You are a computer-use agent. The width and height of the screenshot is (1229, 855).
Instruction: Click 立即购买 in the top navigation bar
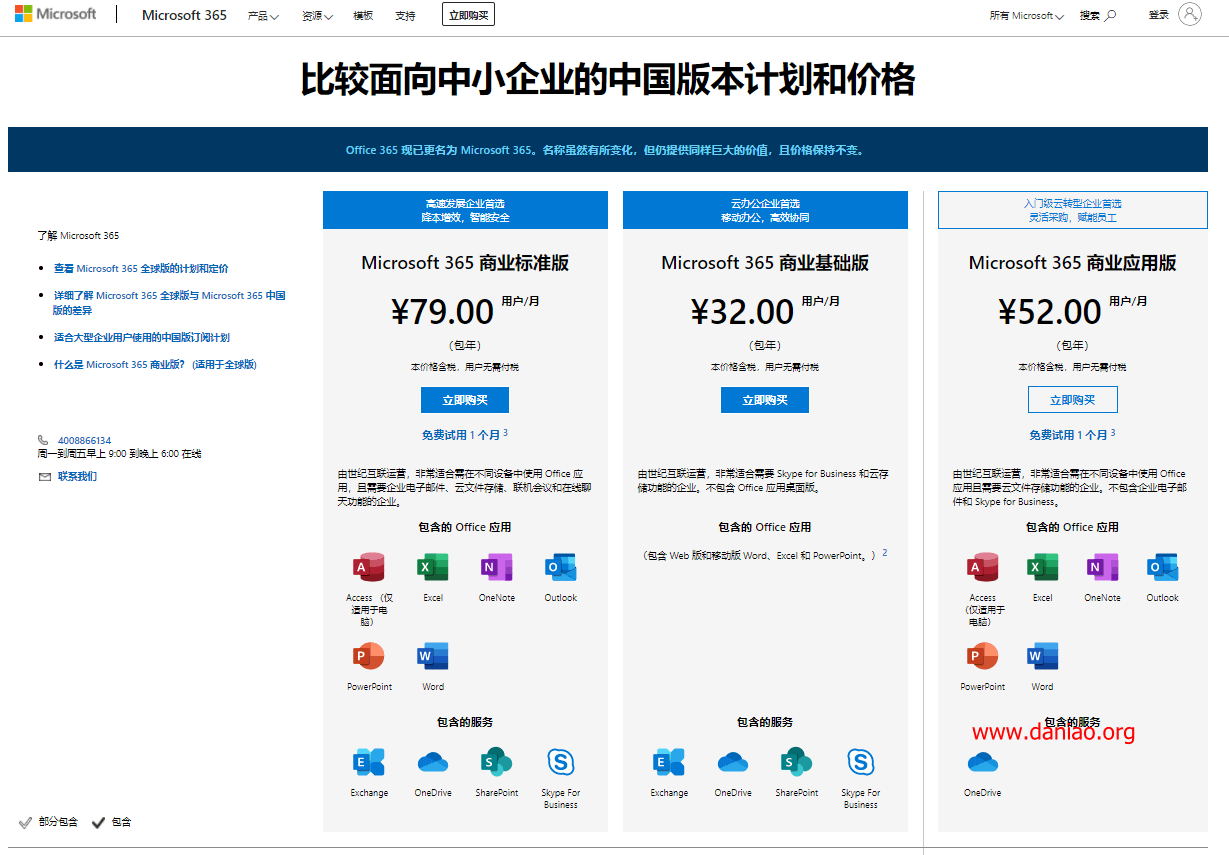(x=468, y=15)
